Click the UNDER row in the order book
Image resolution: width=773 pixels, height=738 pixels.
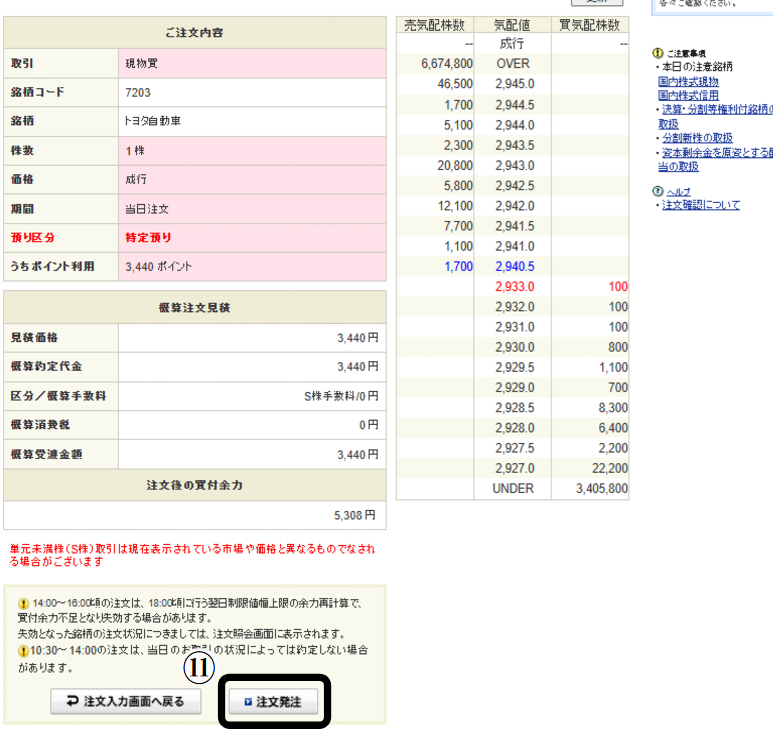point(513,489)
